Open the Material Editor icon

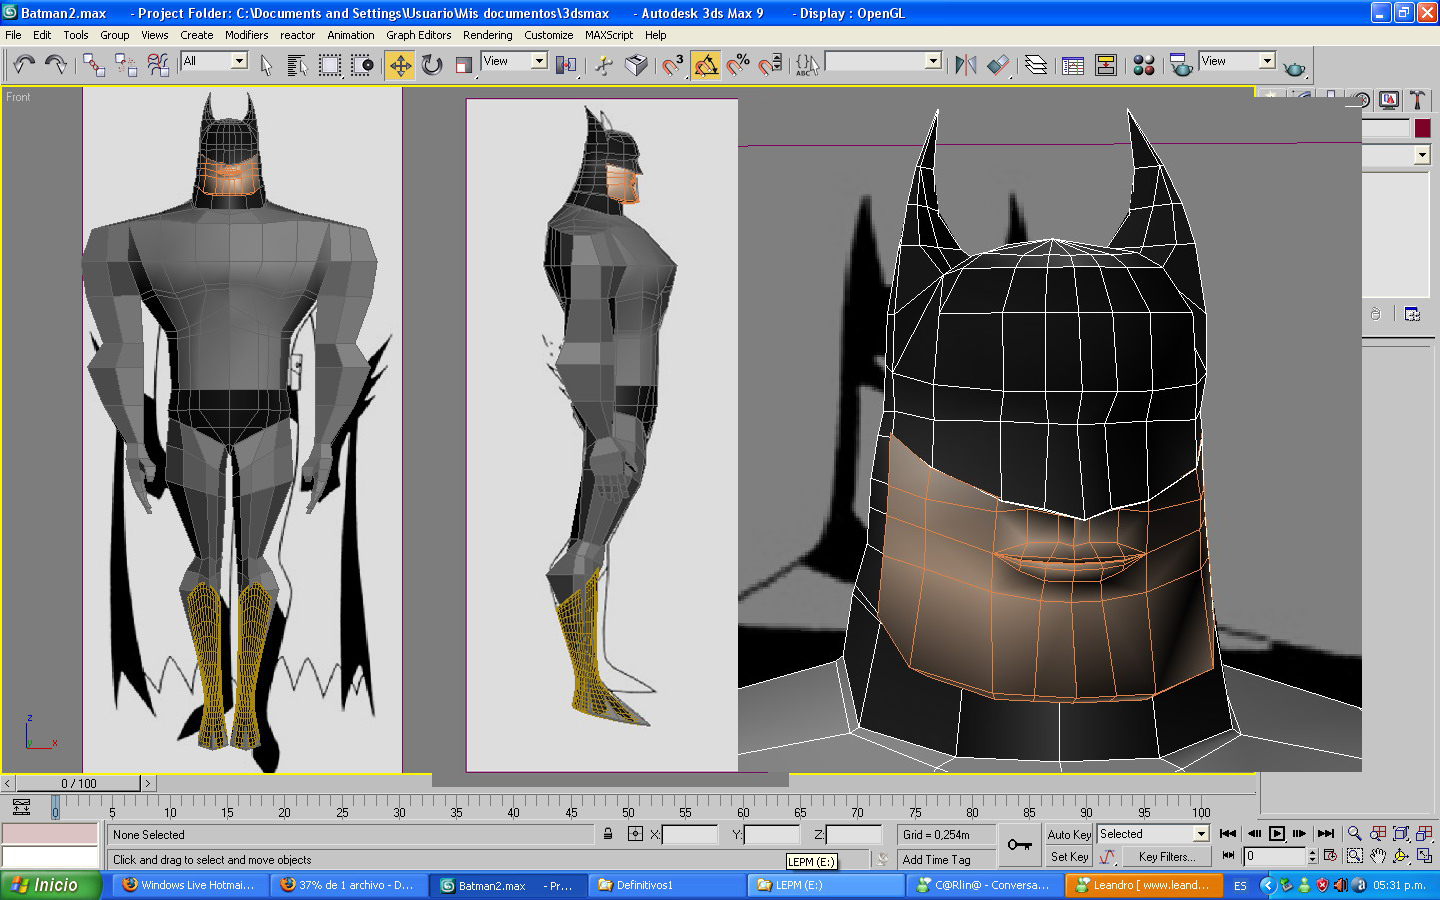(1144, 65)
